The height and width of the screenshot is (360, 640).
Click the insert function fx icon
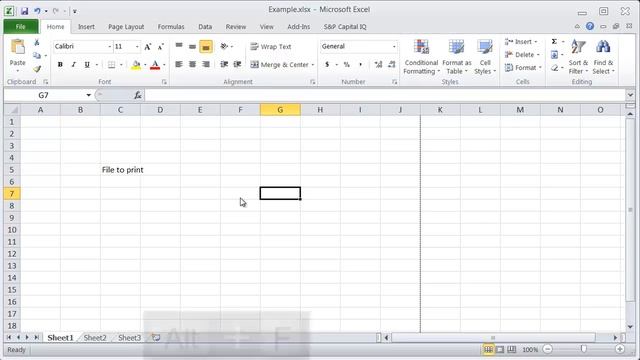138,95
